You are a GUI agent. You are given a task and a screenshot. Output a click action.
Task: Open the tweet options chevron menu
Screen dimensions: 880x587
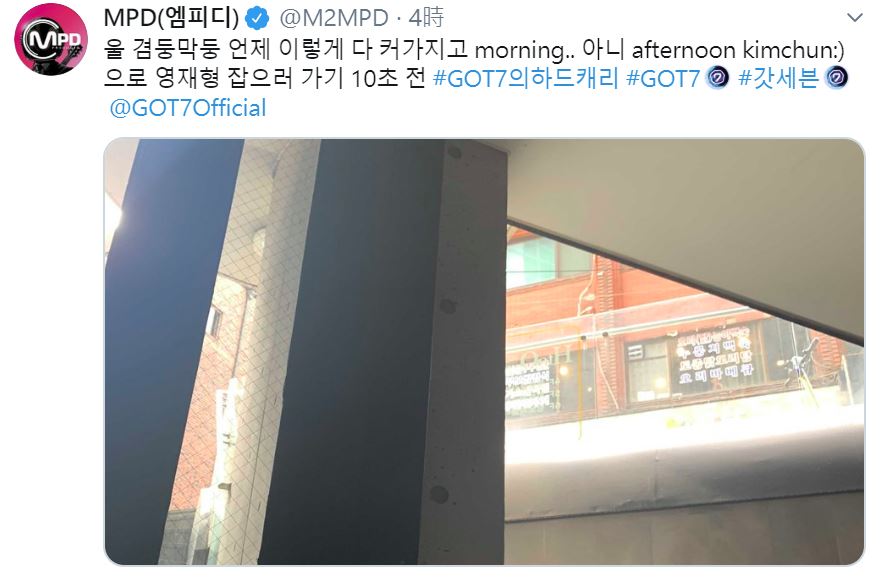pos(854,18)
